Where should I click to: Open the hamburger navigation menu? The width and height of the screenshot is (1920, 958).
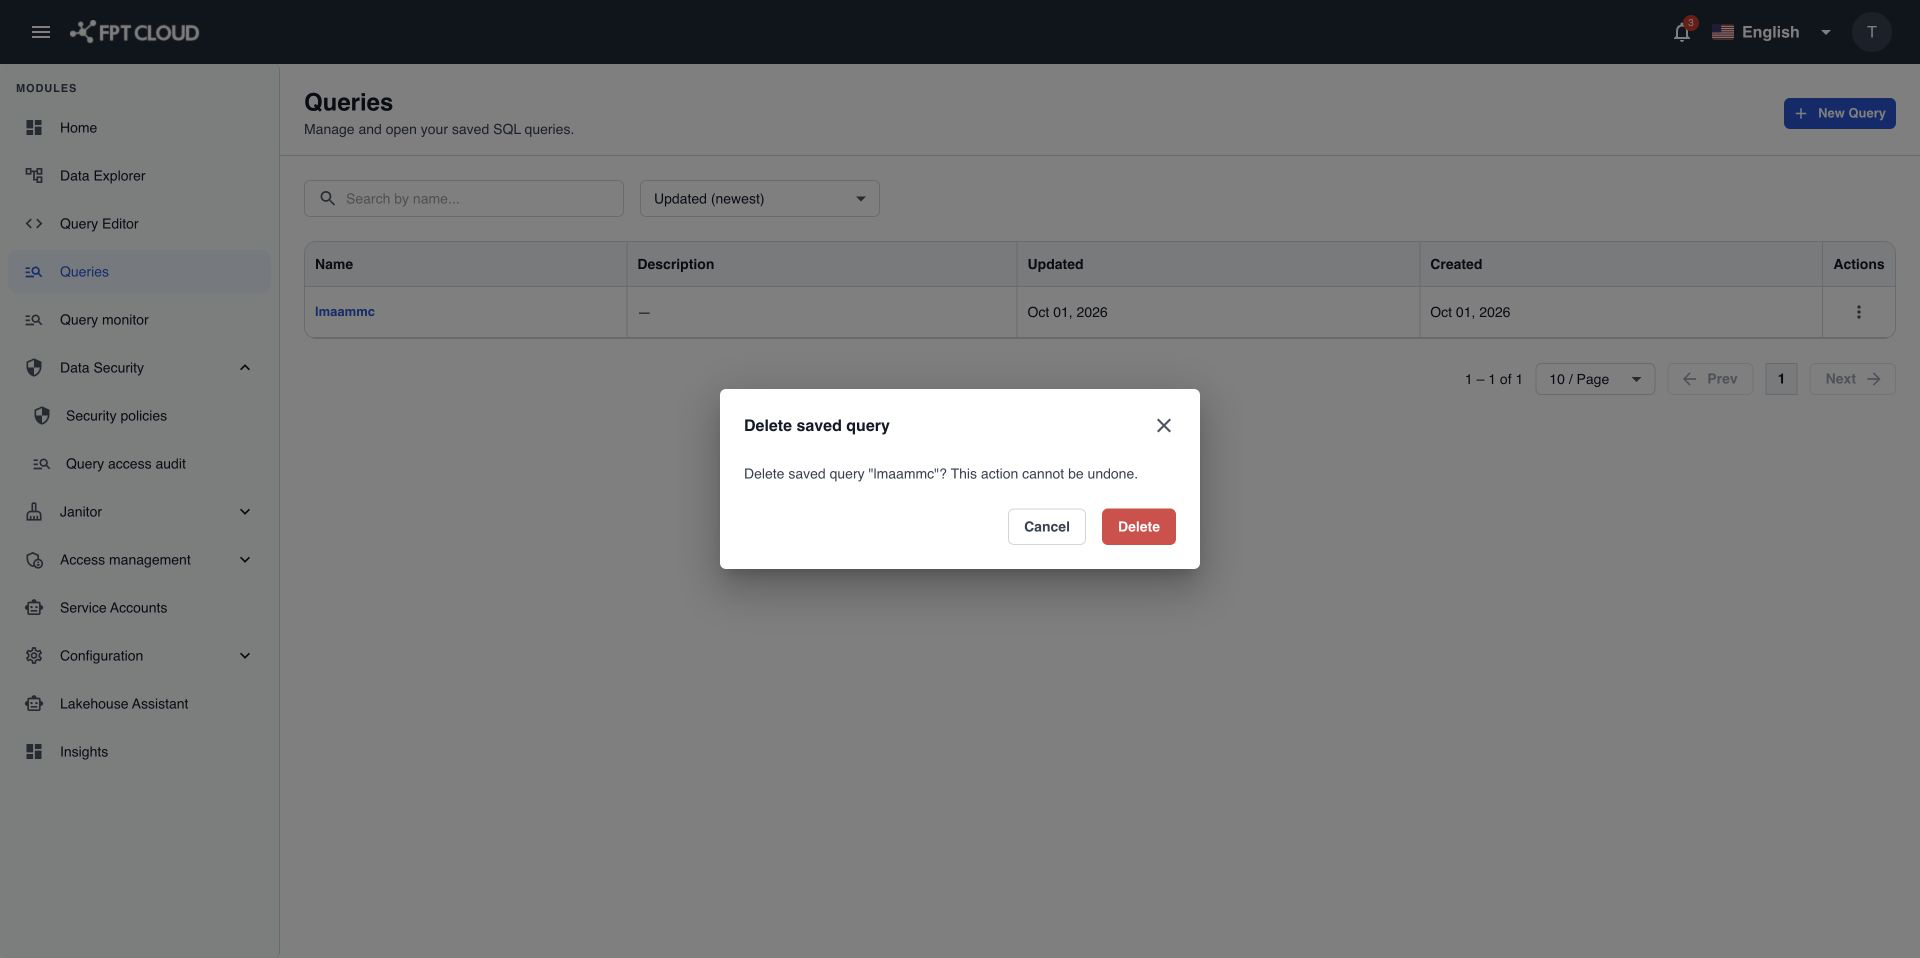click(x=41, y=32)
